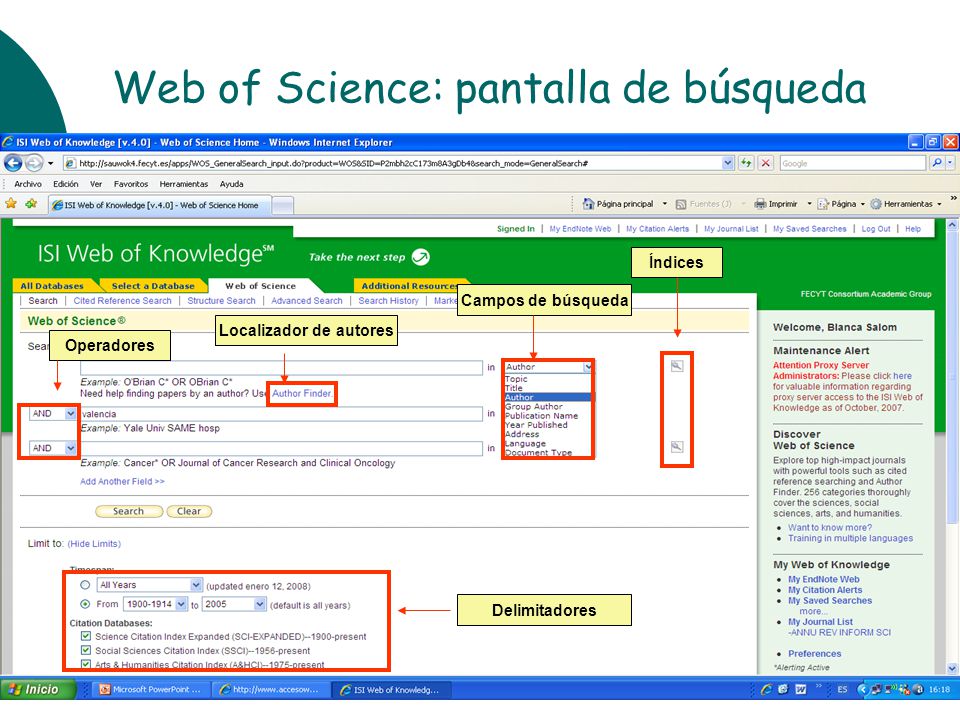Screen dimensions: 960x720
Task: Switch to Microsoft PowerPoint taskbar item
Action: (x=151, y=689)
